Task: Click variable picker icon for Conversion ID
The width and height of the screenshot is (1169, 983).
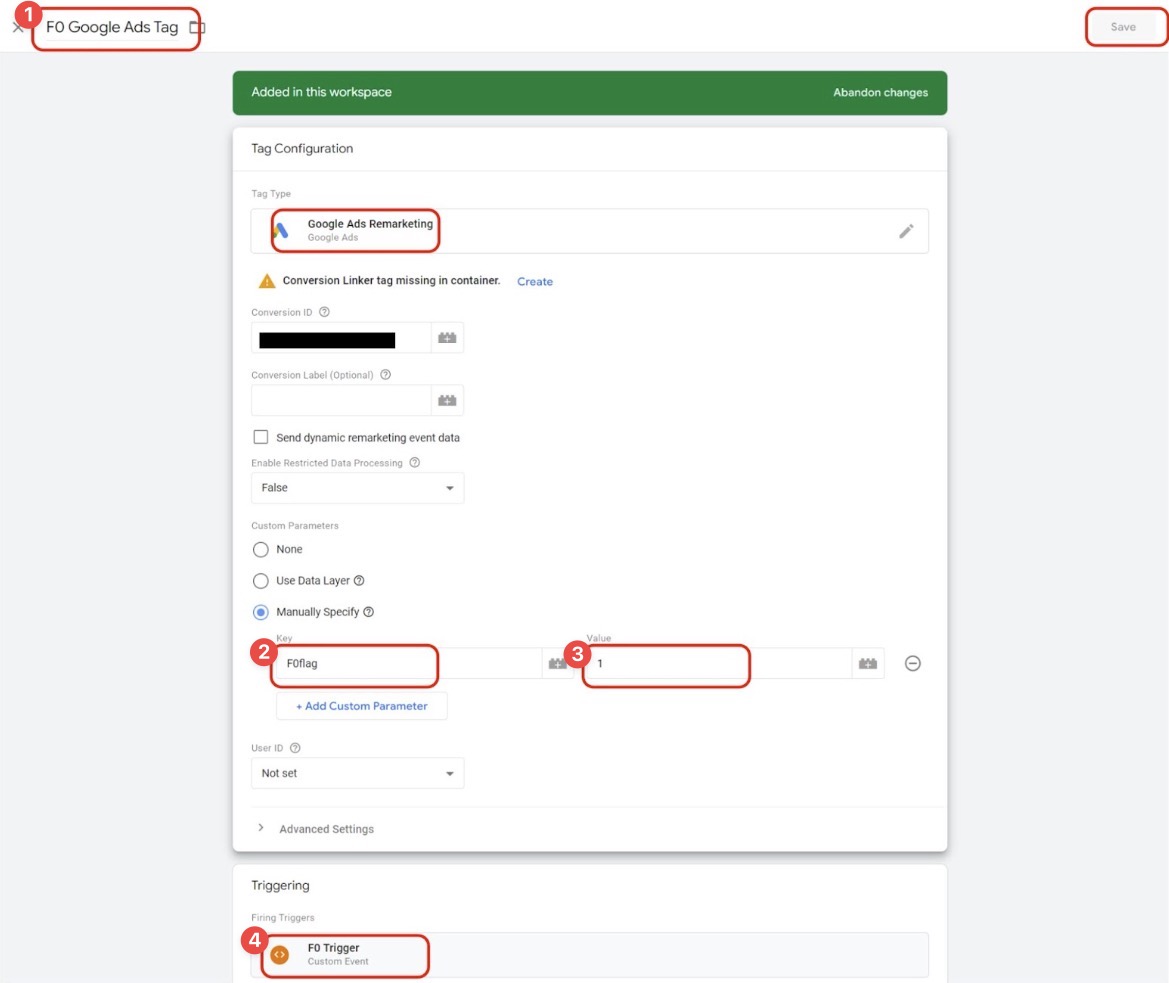Action: (447, 338)
